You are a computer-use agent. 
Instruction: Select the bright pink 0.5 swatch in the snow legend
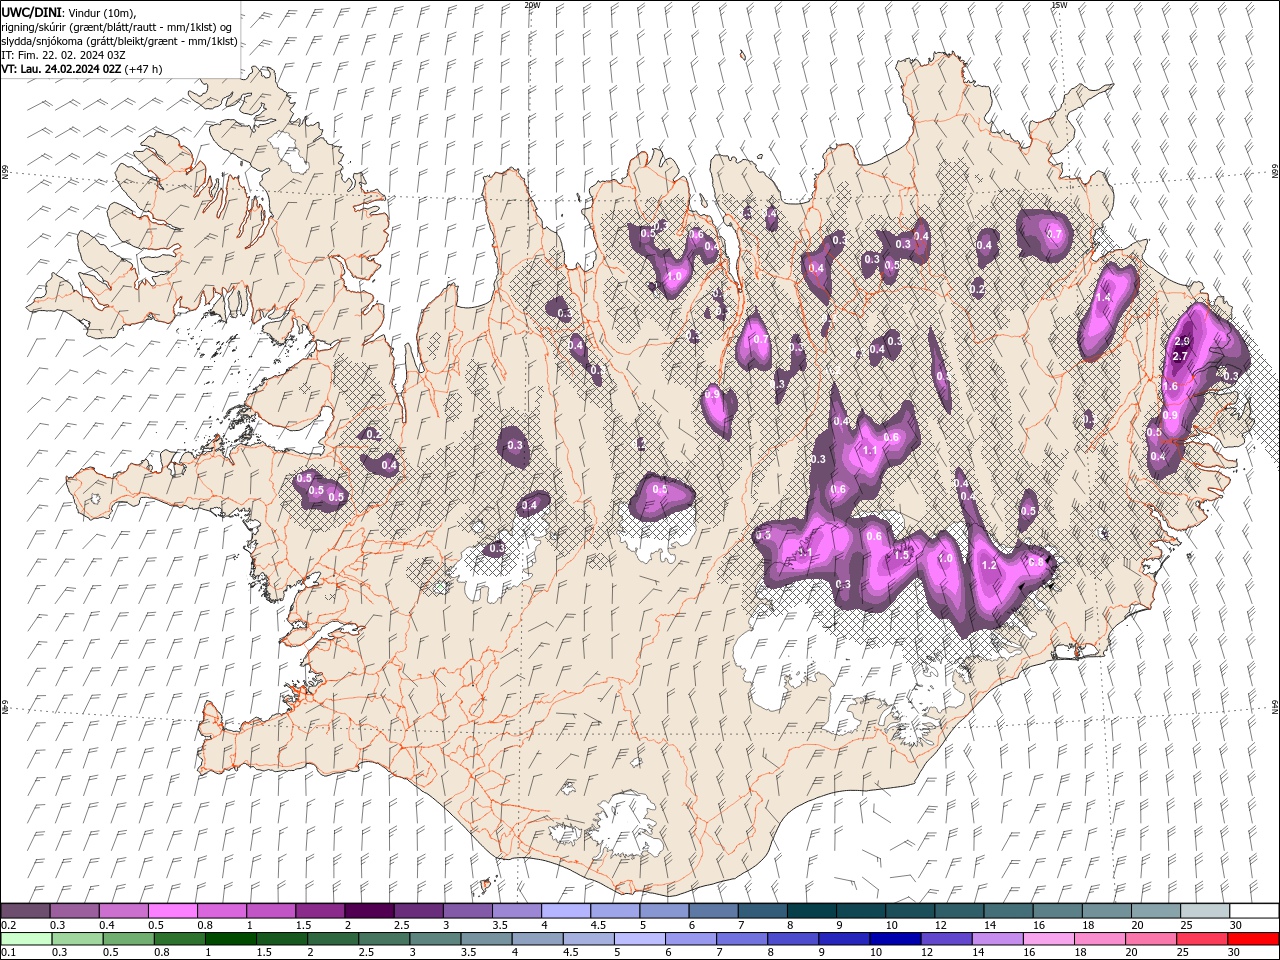(x=172, y=911)
